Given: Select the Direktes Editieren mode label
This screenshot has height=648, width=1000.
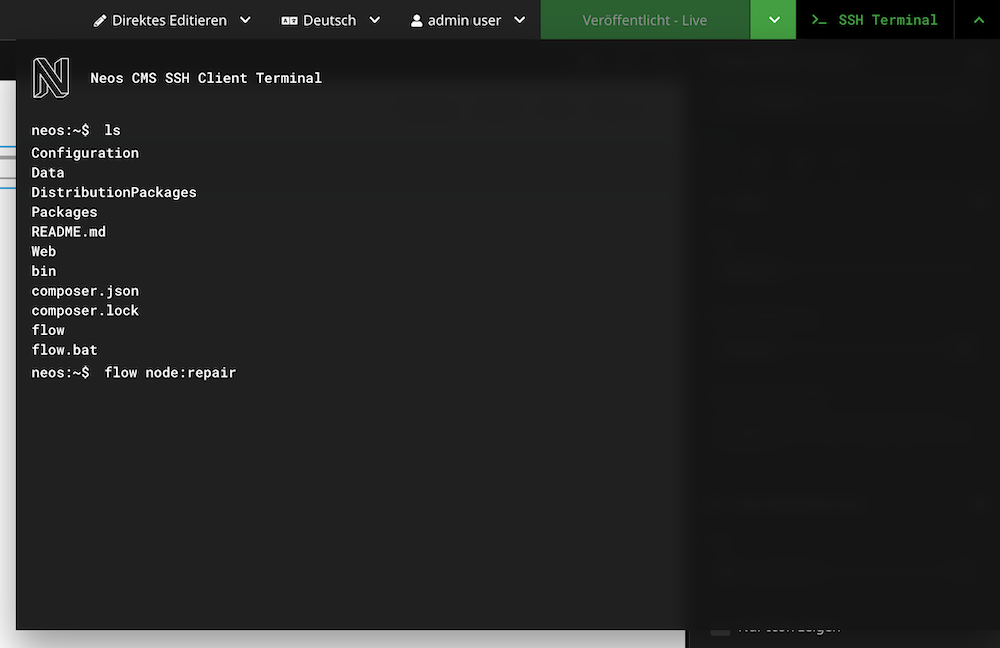Looking at the screenshot, I should 169,20.
